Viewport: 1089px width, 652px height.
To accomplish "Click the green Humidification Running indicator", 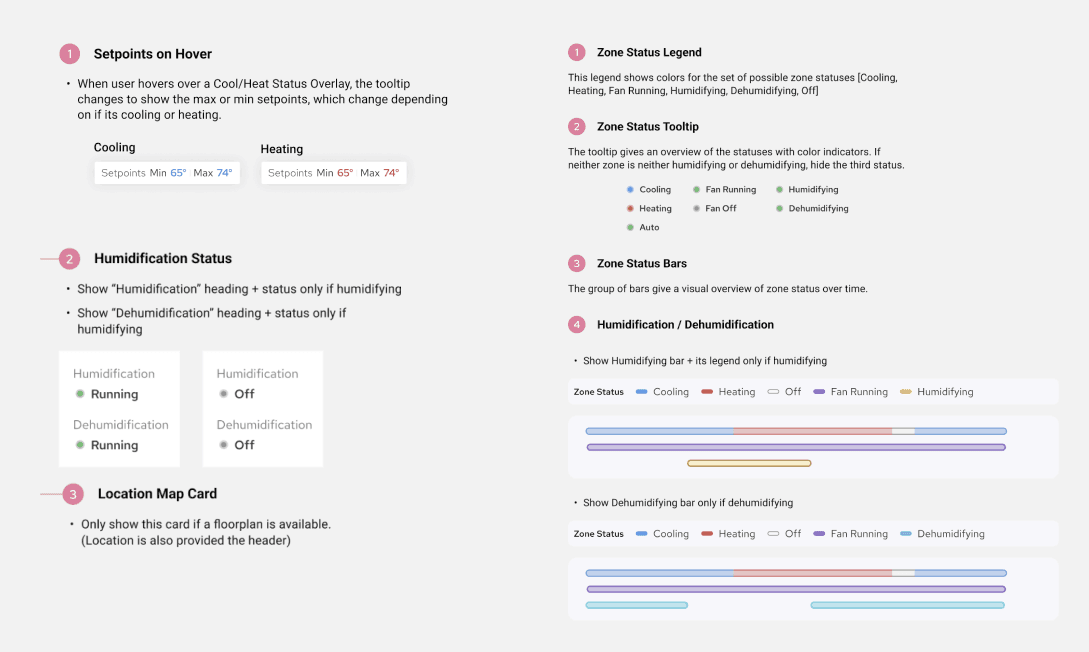I will click(x=80, y=394).
